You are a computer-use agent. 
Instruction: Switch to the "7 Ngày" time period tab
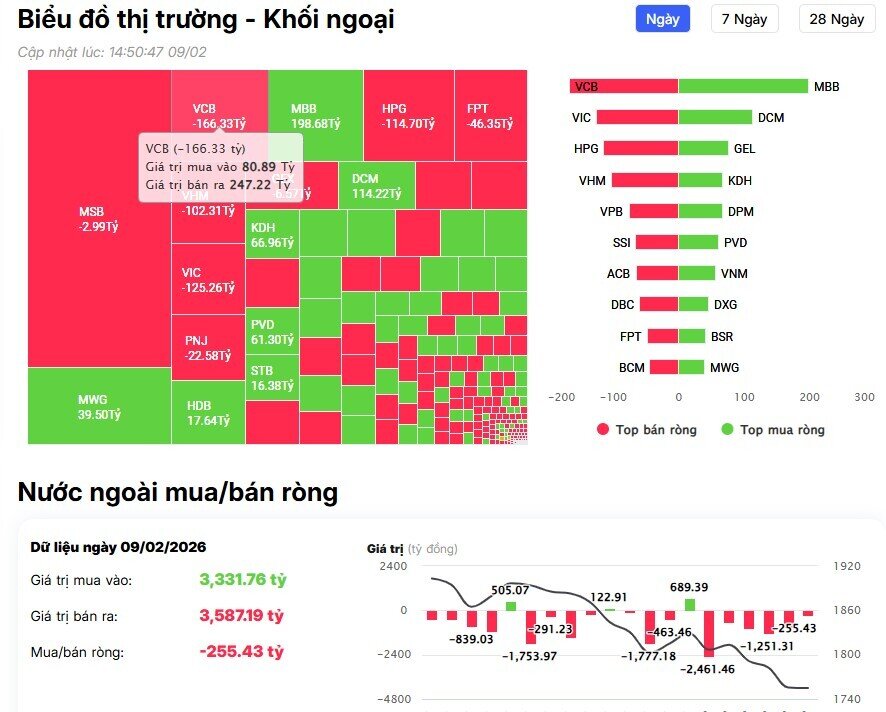pyautogui.click(x=744, y=19)
